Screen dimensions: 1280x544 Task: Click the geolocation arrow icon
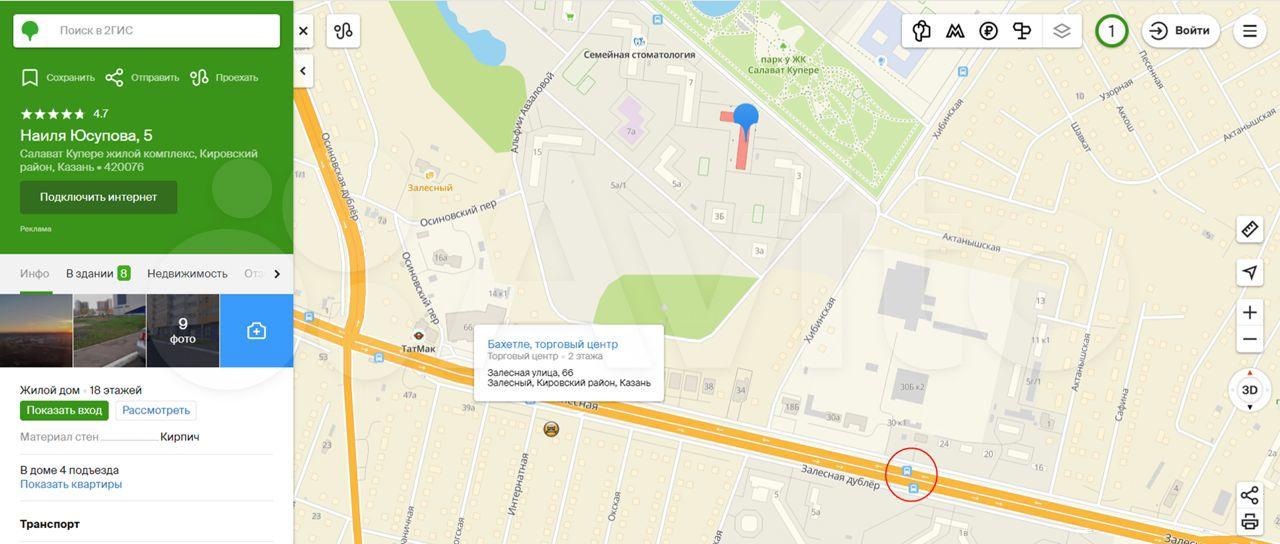coord(1249,272)
